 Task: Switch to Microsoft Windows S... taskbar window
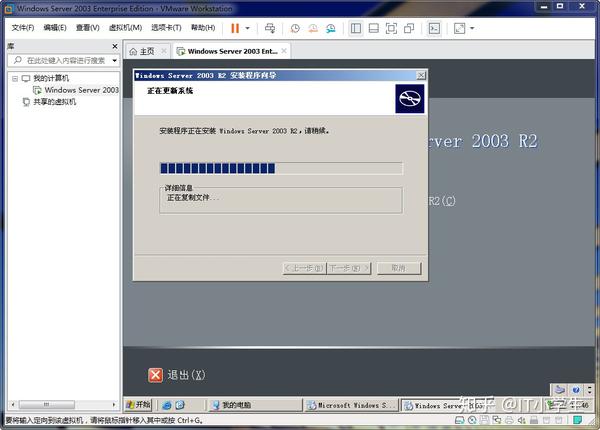tap(351, 405)
